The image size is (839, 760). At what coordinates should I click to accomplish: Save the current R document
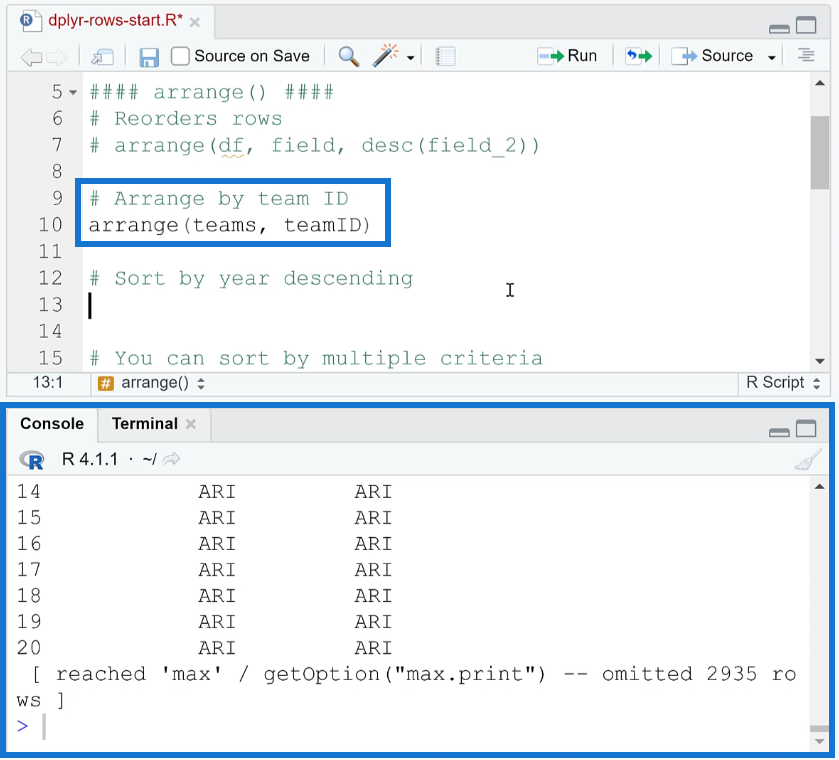click(x=149, y=57)
